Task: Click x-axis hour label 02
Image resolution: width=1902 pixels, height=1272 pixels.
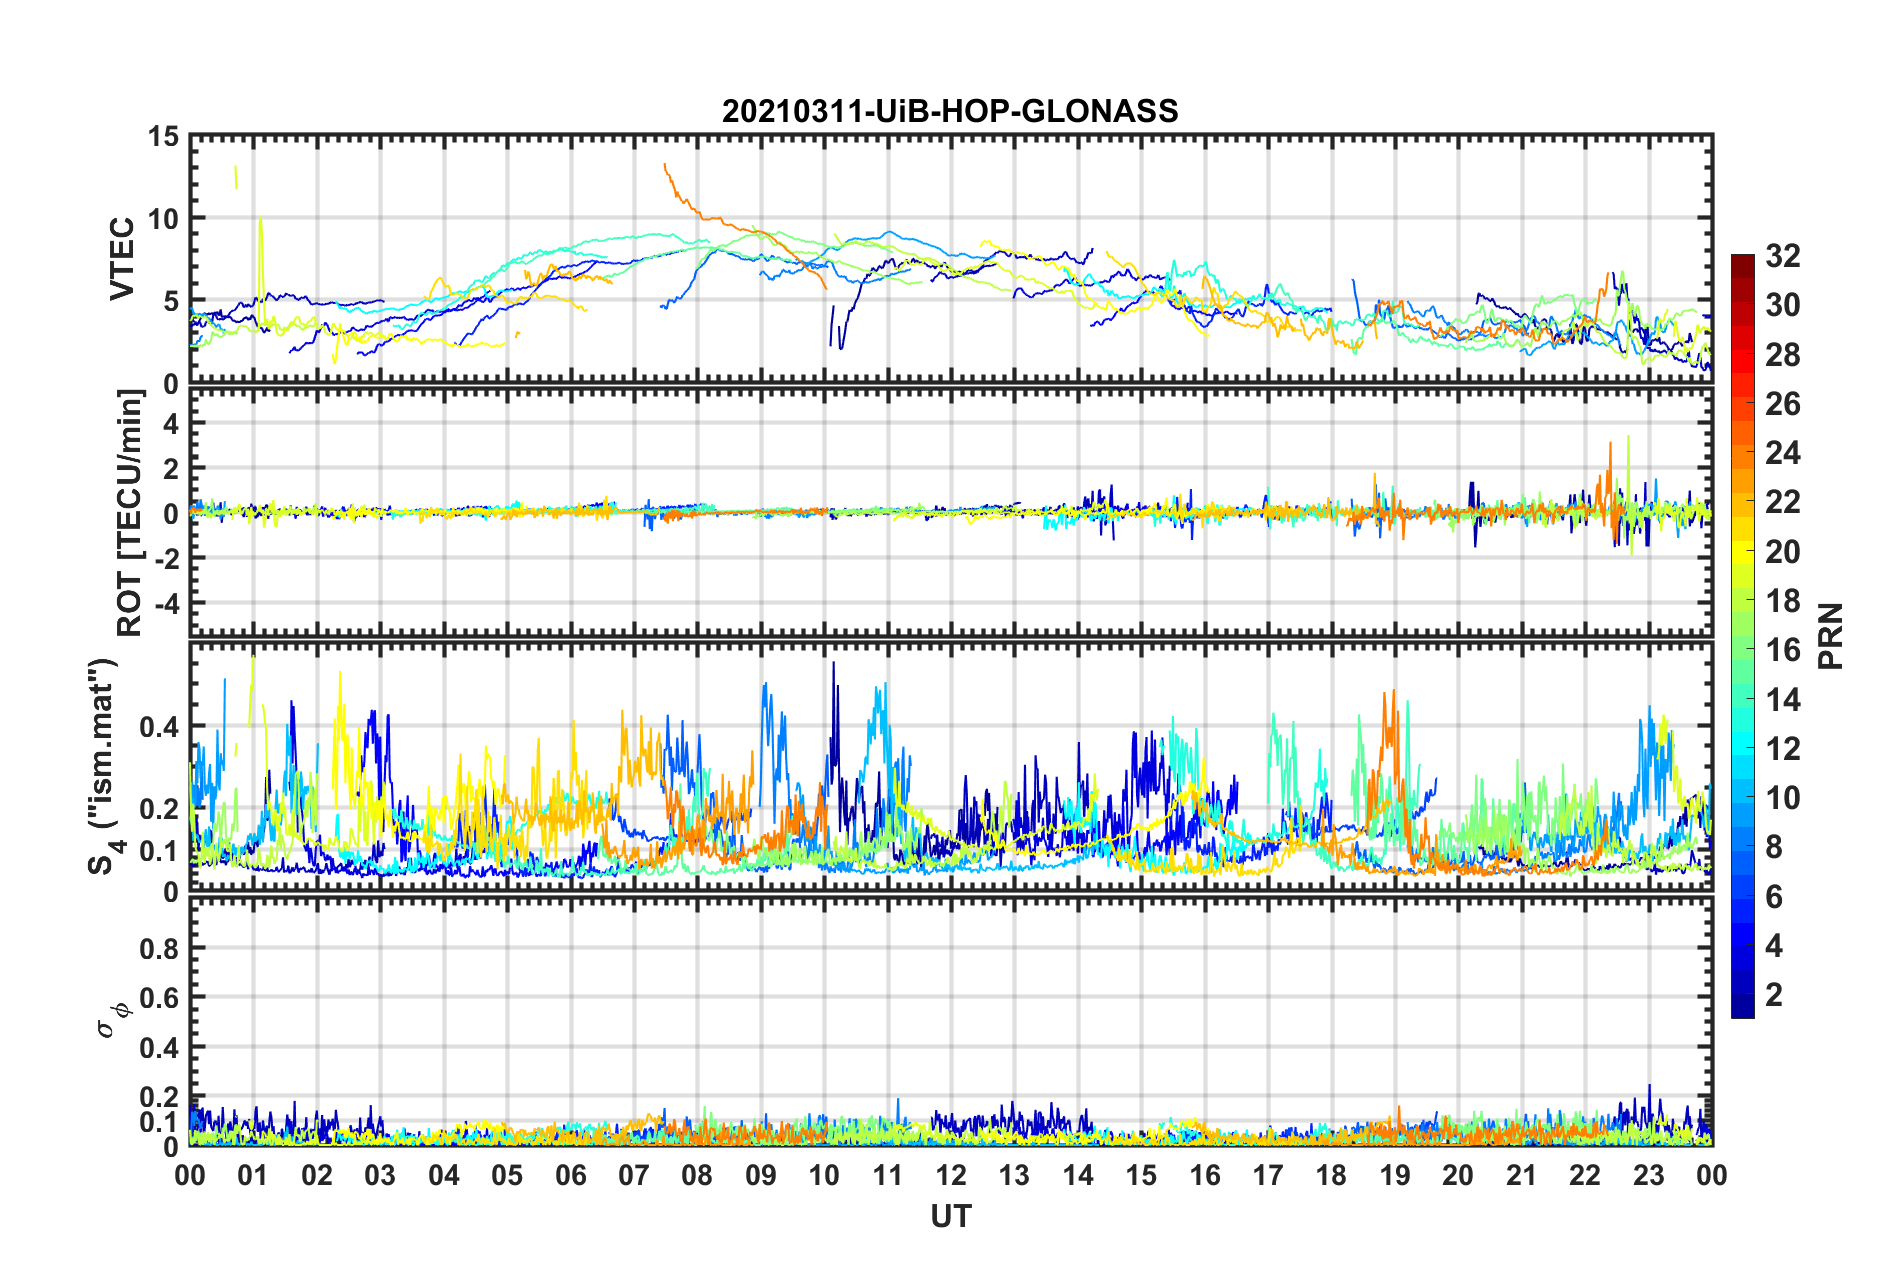Action: 317,1175
